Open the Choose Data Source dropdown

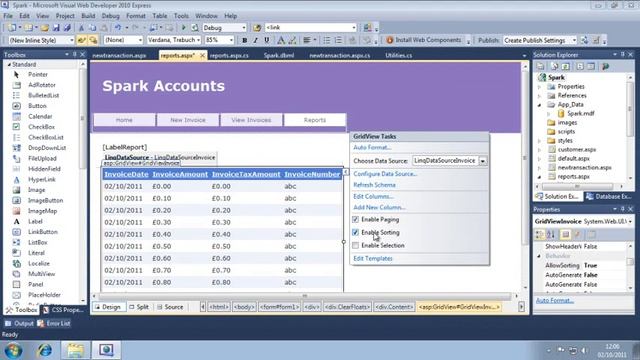(483, 161)
